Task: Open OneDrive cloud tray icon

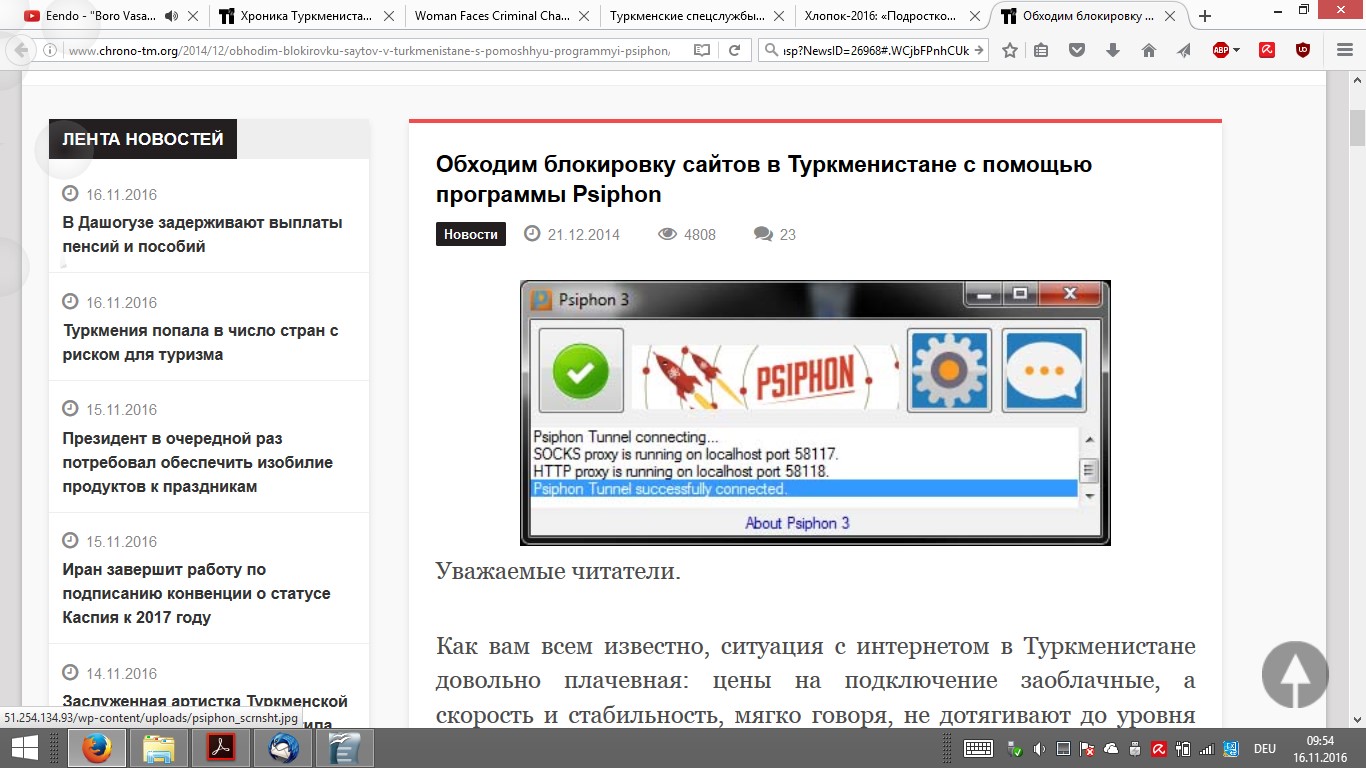Action: 1111,748
